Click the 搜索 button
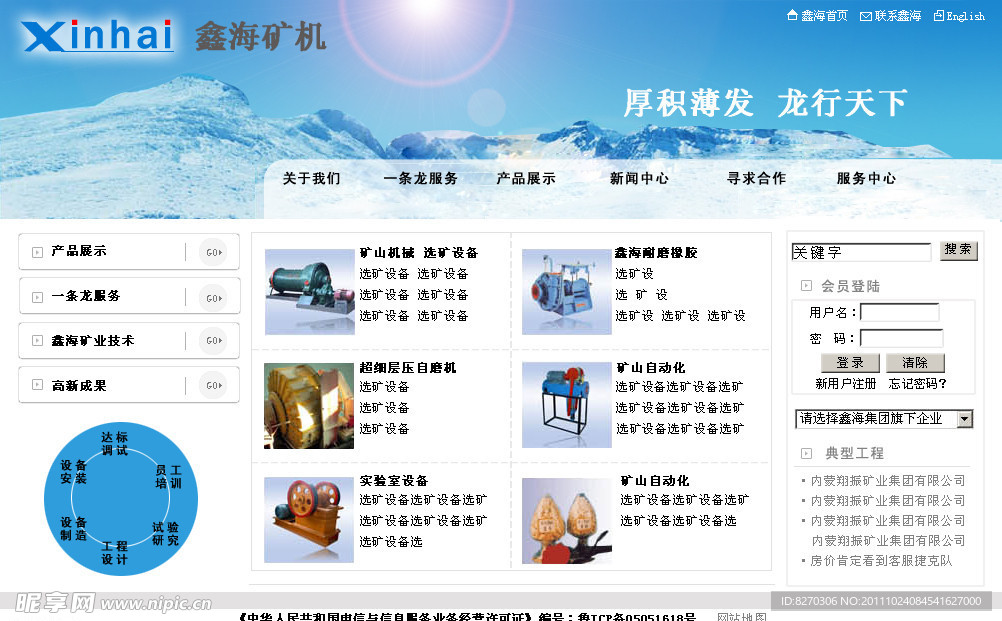 point(959,250)
